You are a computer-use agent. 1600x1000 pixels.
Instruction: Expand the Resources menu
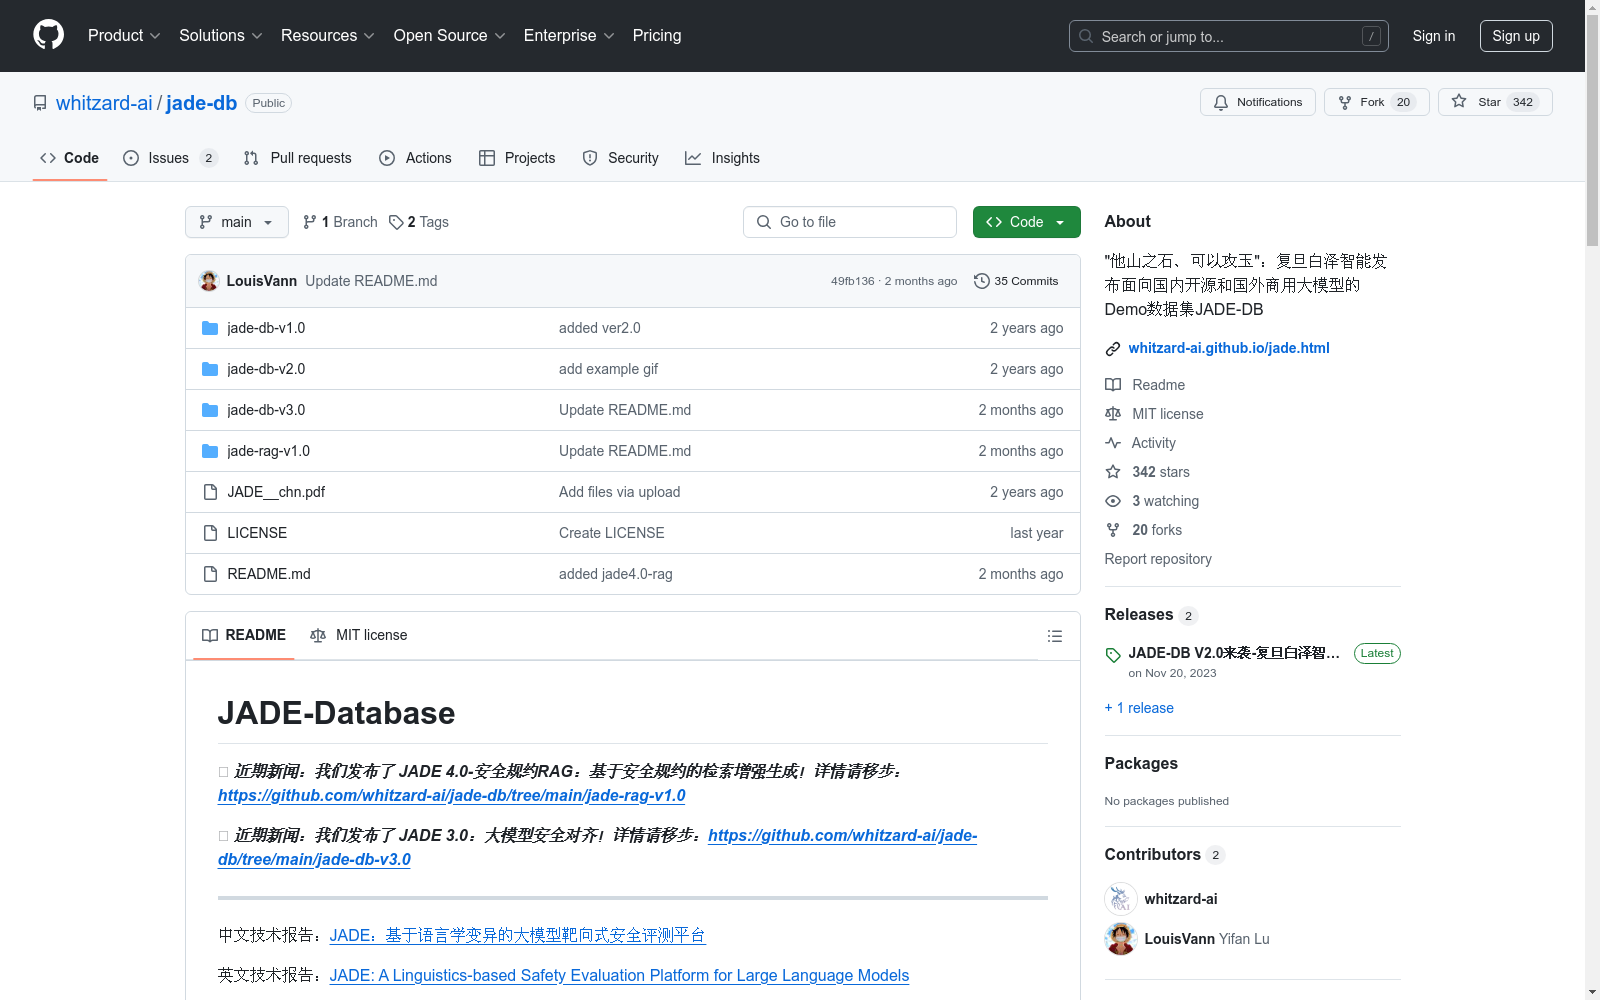tap(328, 35)
